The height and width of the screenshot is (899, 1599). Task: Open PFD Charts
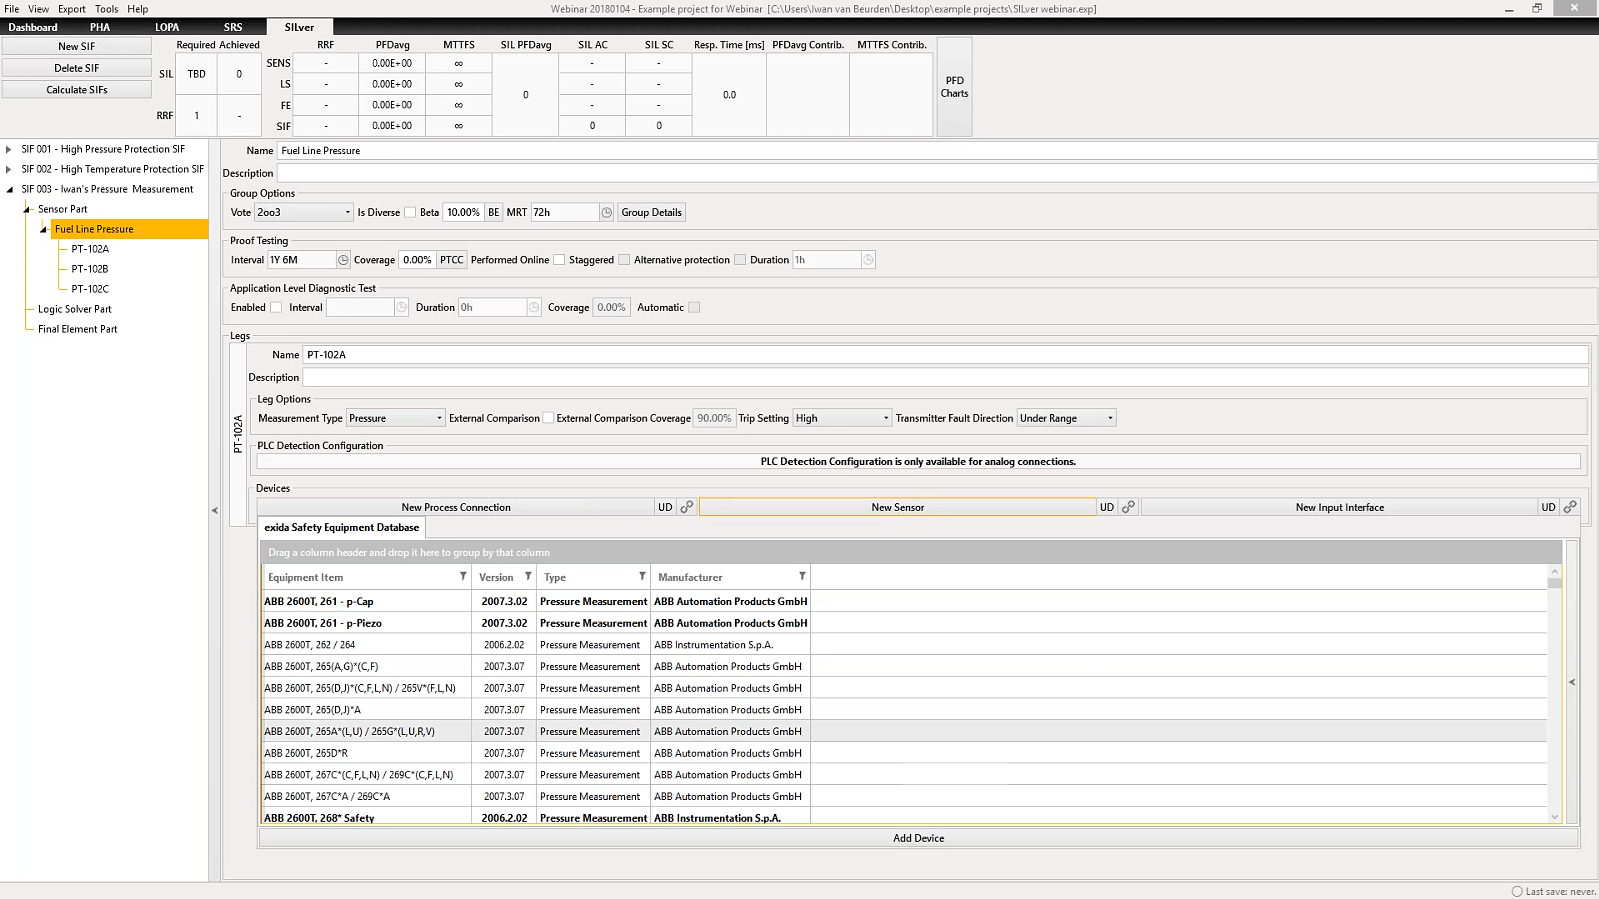[954, 87]
